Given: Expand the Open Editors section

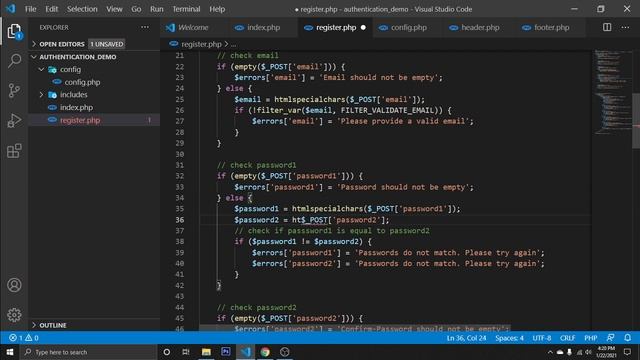Looking at the screenshot, I should pyautogui.click(x=34, y=44).
